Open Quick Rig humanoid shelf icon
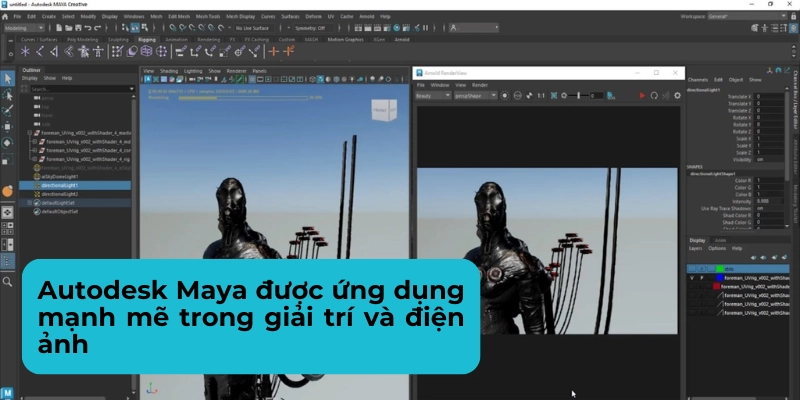Image resolution: width=800 pixels, height=400 pixels. tap(84, 51)
